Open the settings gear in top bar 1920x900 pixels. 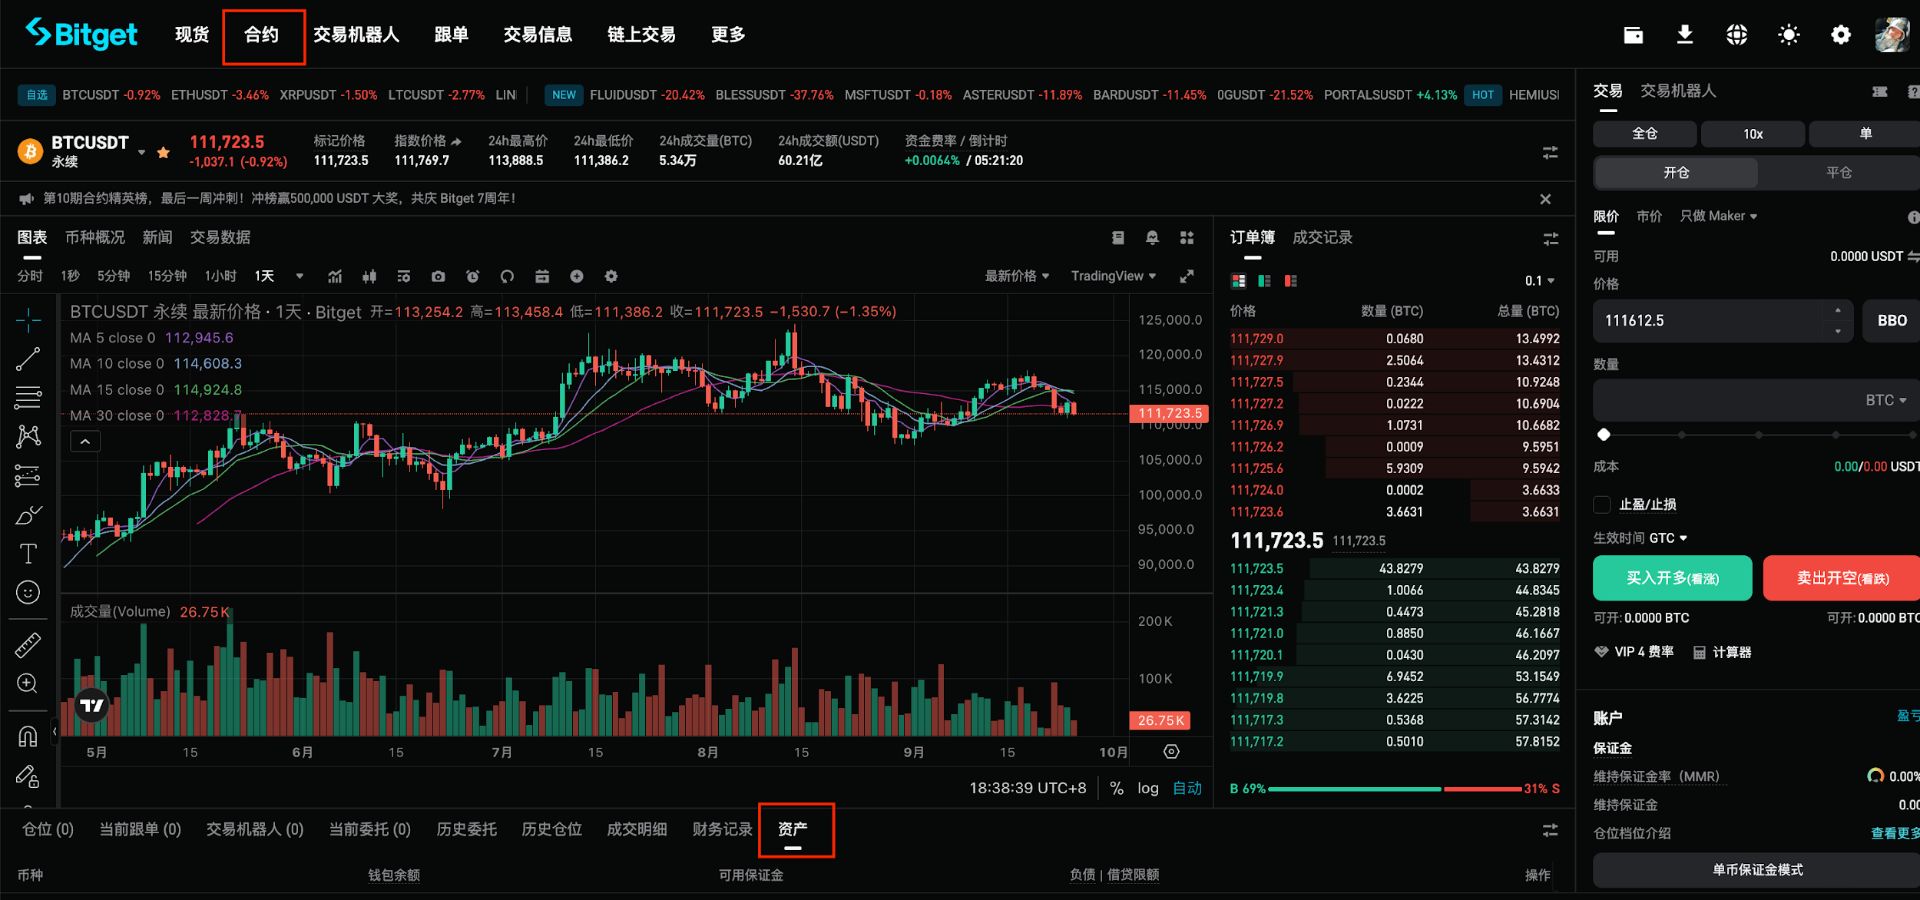coord(1841,35)
